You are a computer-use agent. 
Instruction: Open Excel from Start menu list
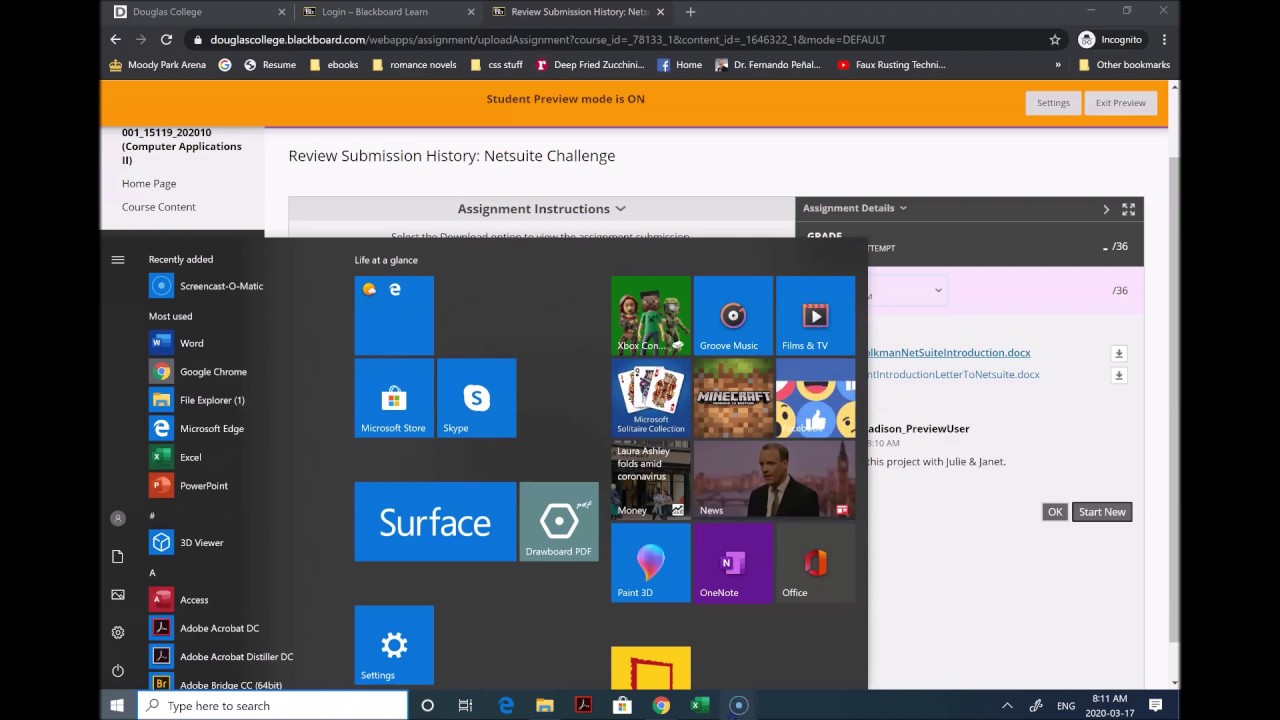coord(175,457)
